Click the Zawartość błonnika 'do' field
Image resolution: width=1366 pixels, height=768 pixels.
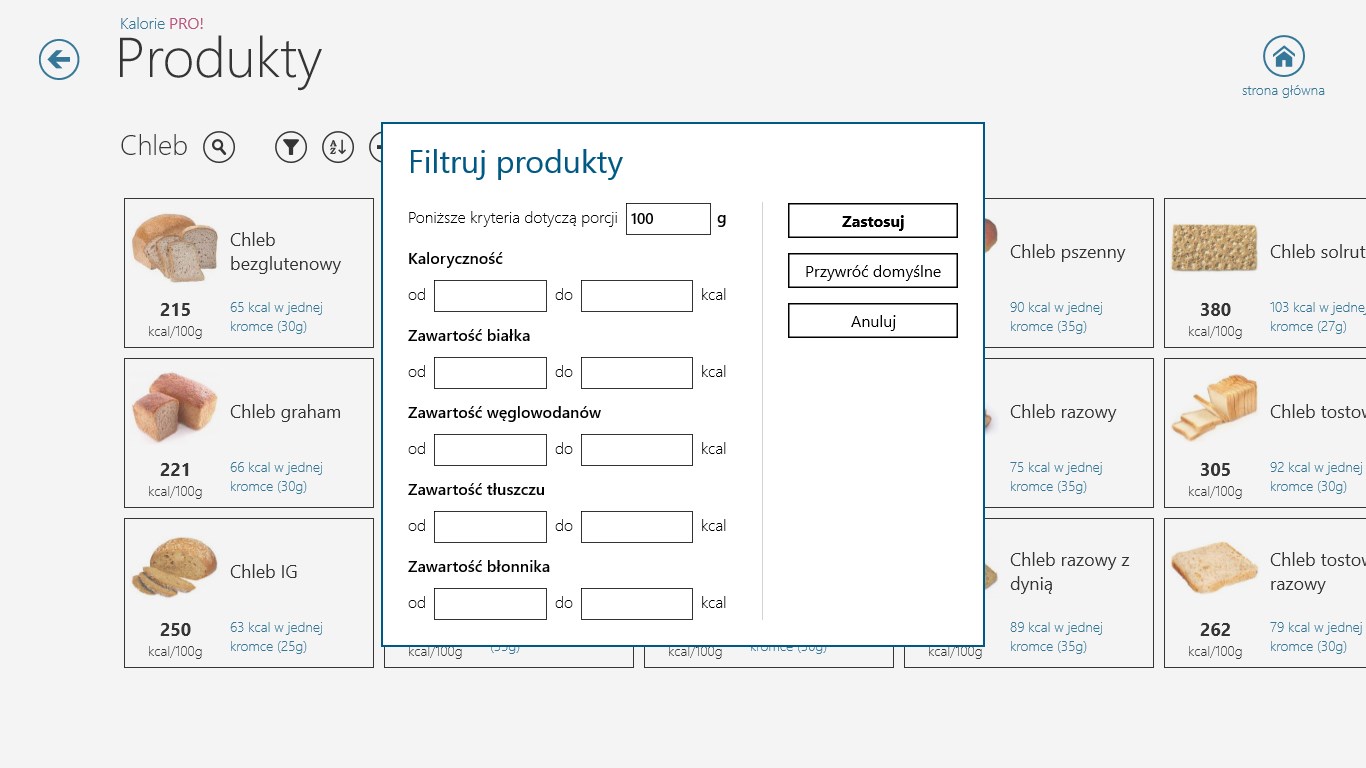coord(636,604)
